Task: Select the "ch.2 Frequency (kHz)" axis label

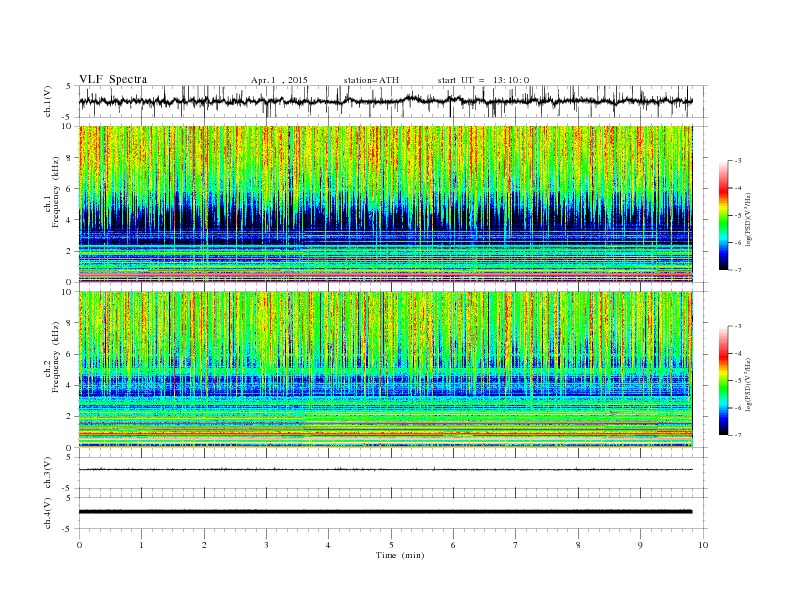Action: 52,358
